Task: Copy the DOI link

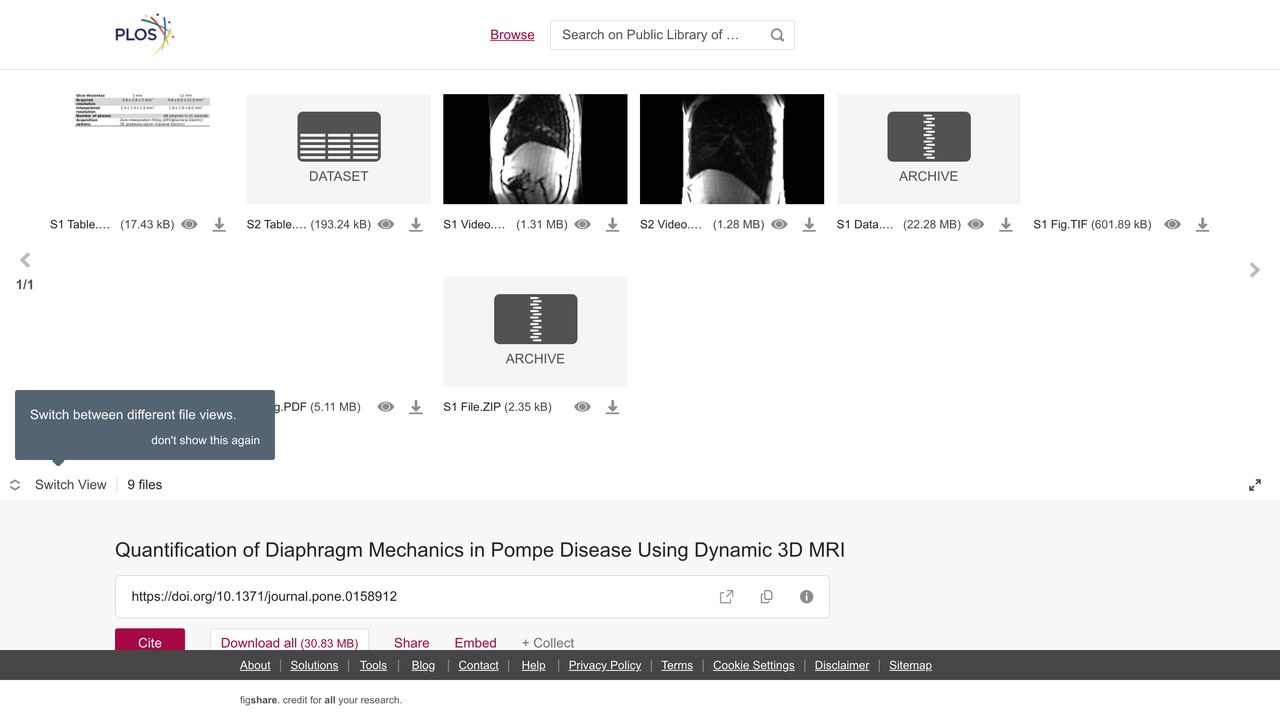Action: (x=767, y=597)
